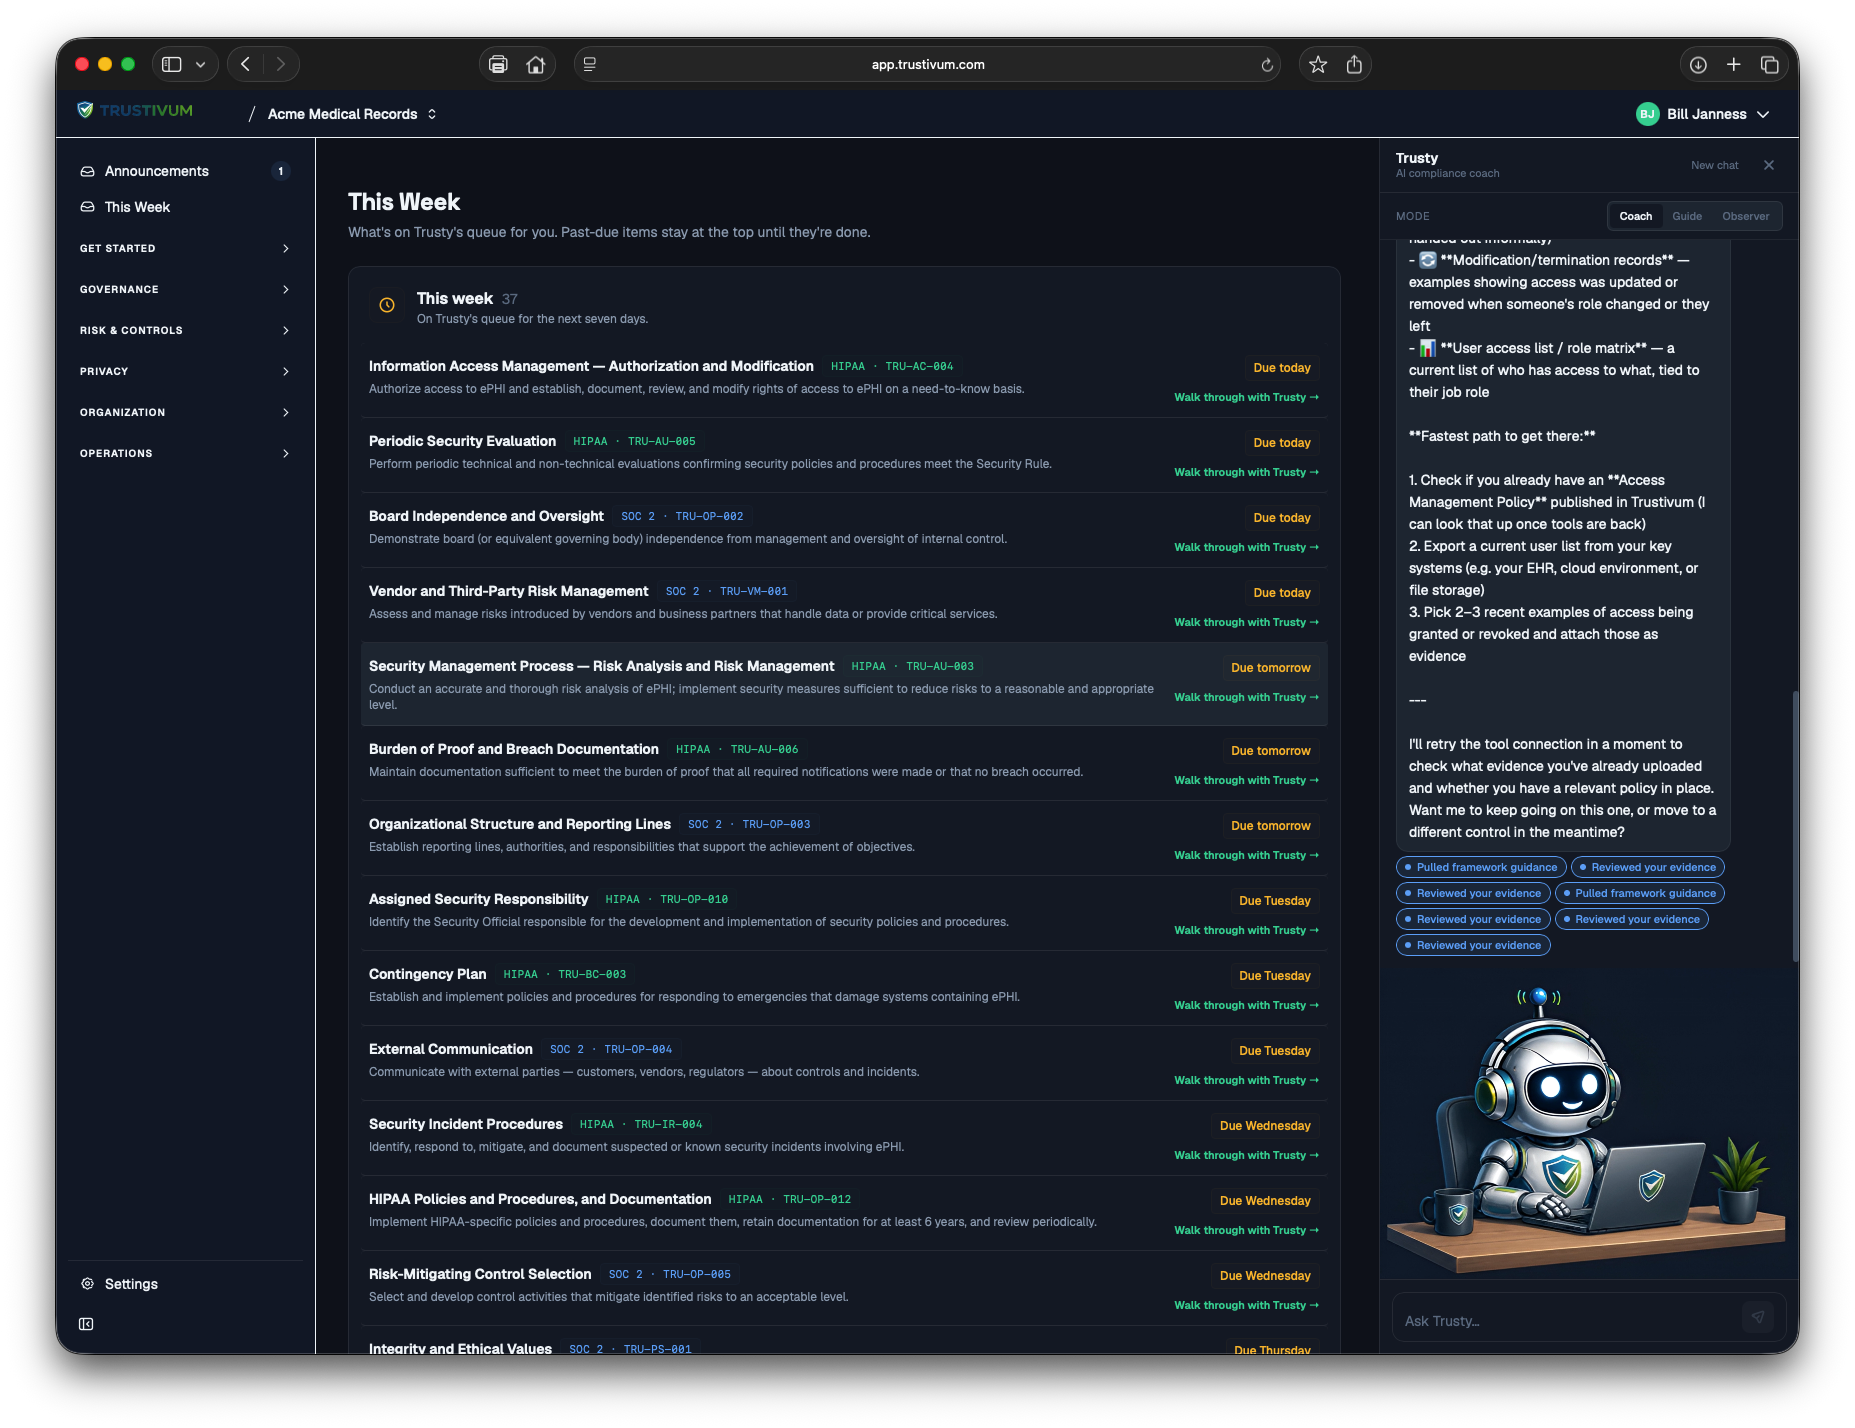Image resolution: width=1855 pixels, height=1428 pixels.
Task: Expand the Operations section
Action: click(x=185, y=453)
